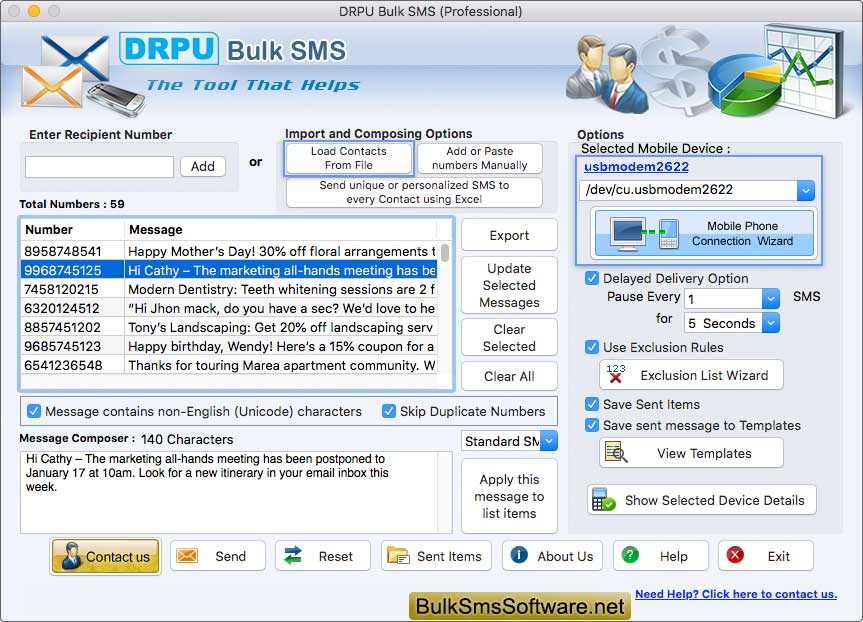Select row with number 9968745125
This screenshot has height=622, width=863.
point(229,270)
